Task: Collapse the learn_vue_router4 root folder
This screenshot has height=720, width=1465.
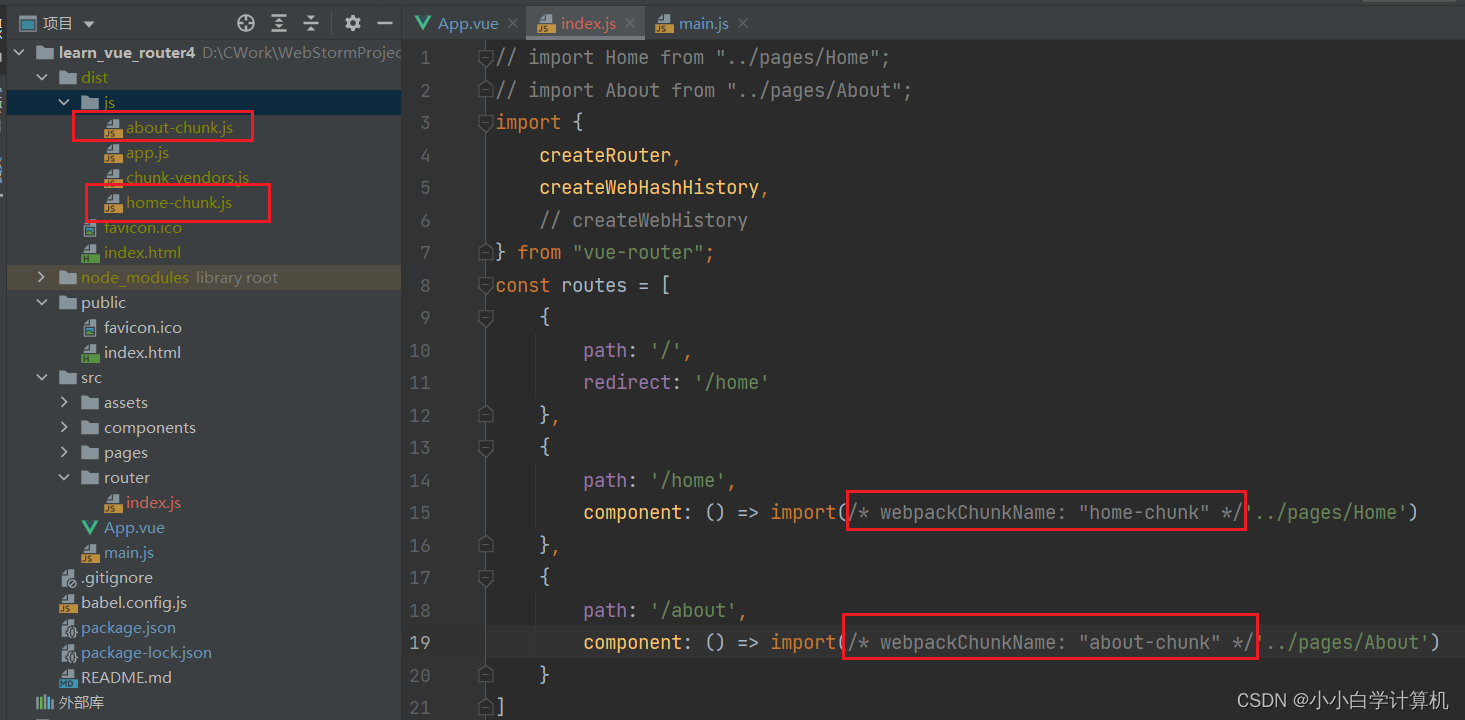Action: point(20,52)
